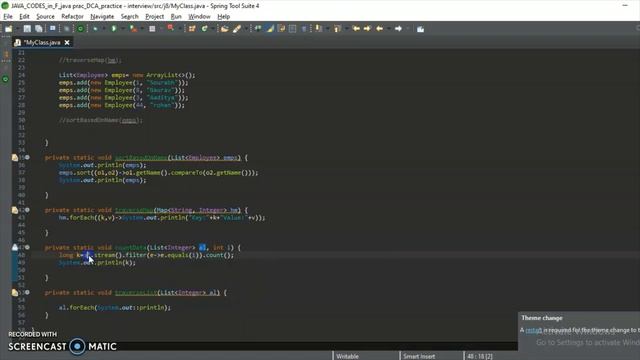Click the Stop square toolbar icon

tap(152, 29)
